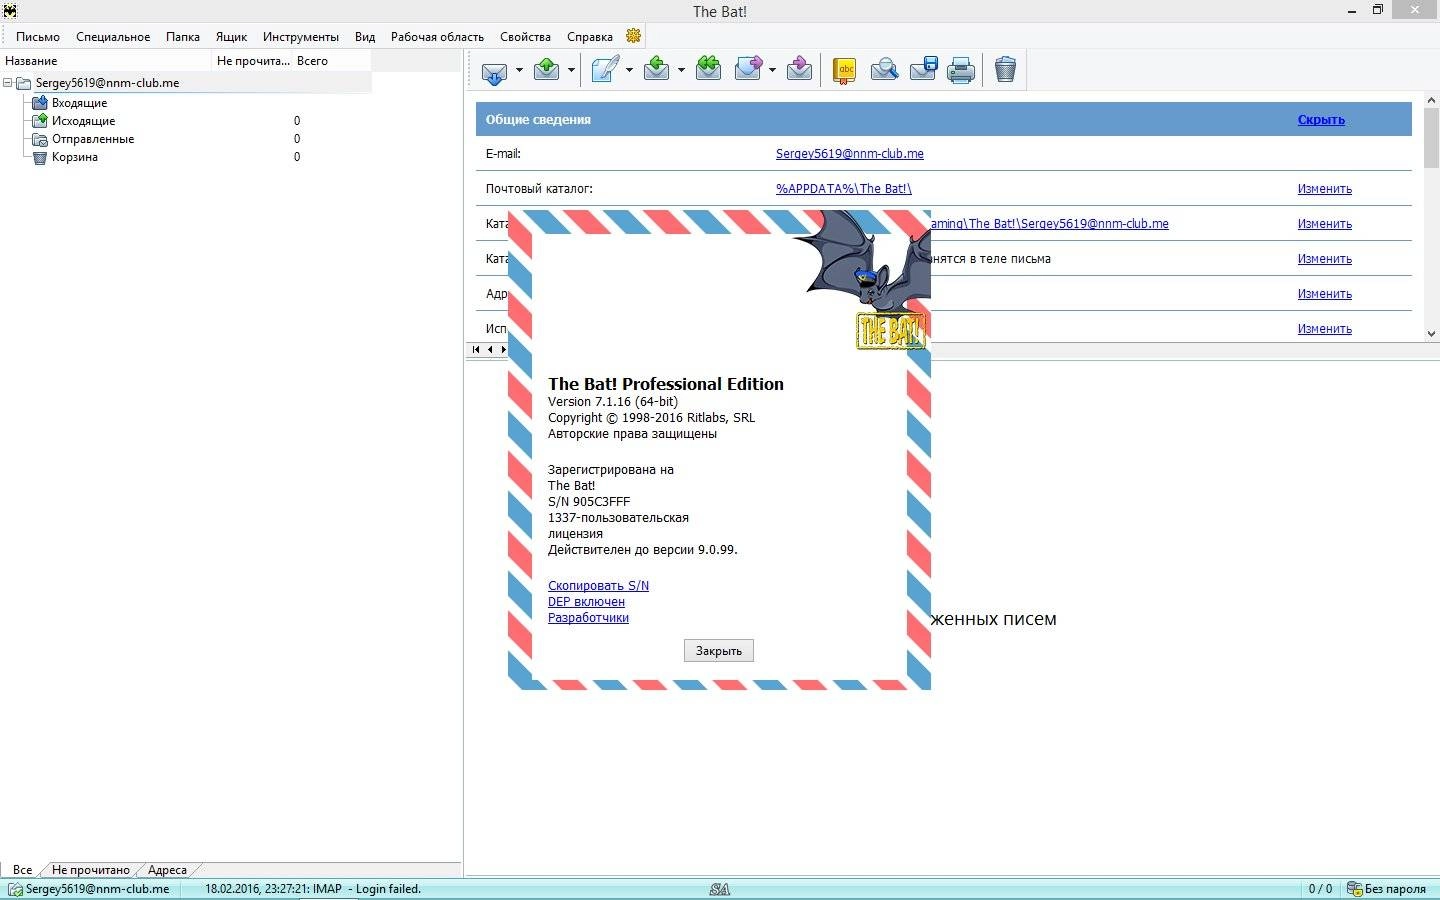Open the Ящик menu
The width and height of the screenshot is (1440, 900).
tap(231, 37)
